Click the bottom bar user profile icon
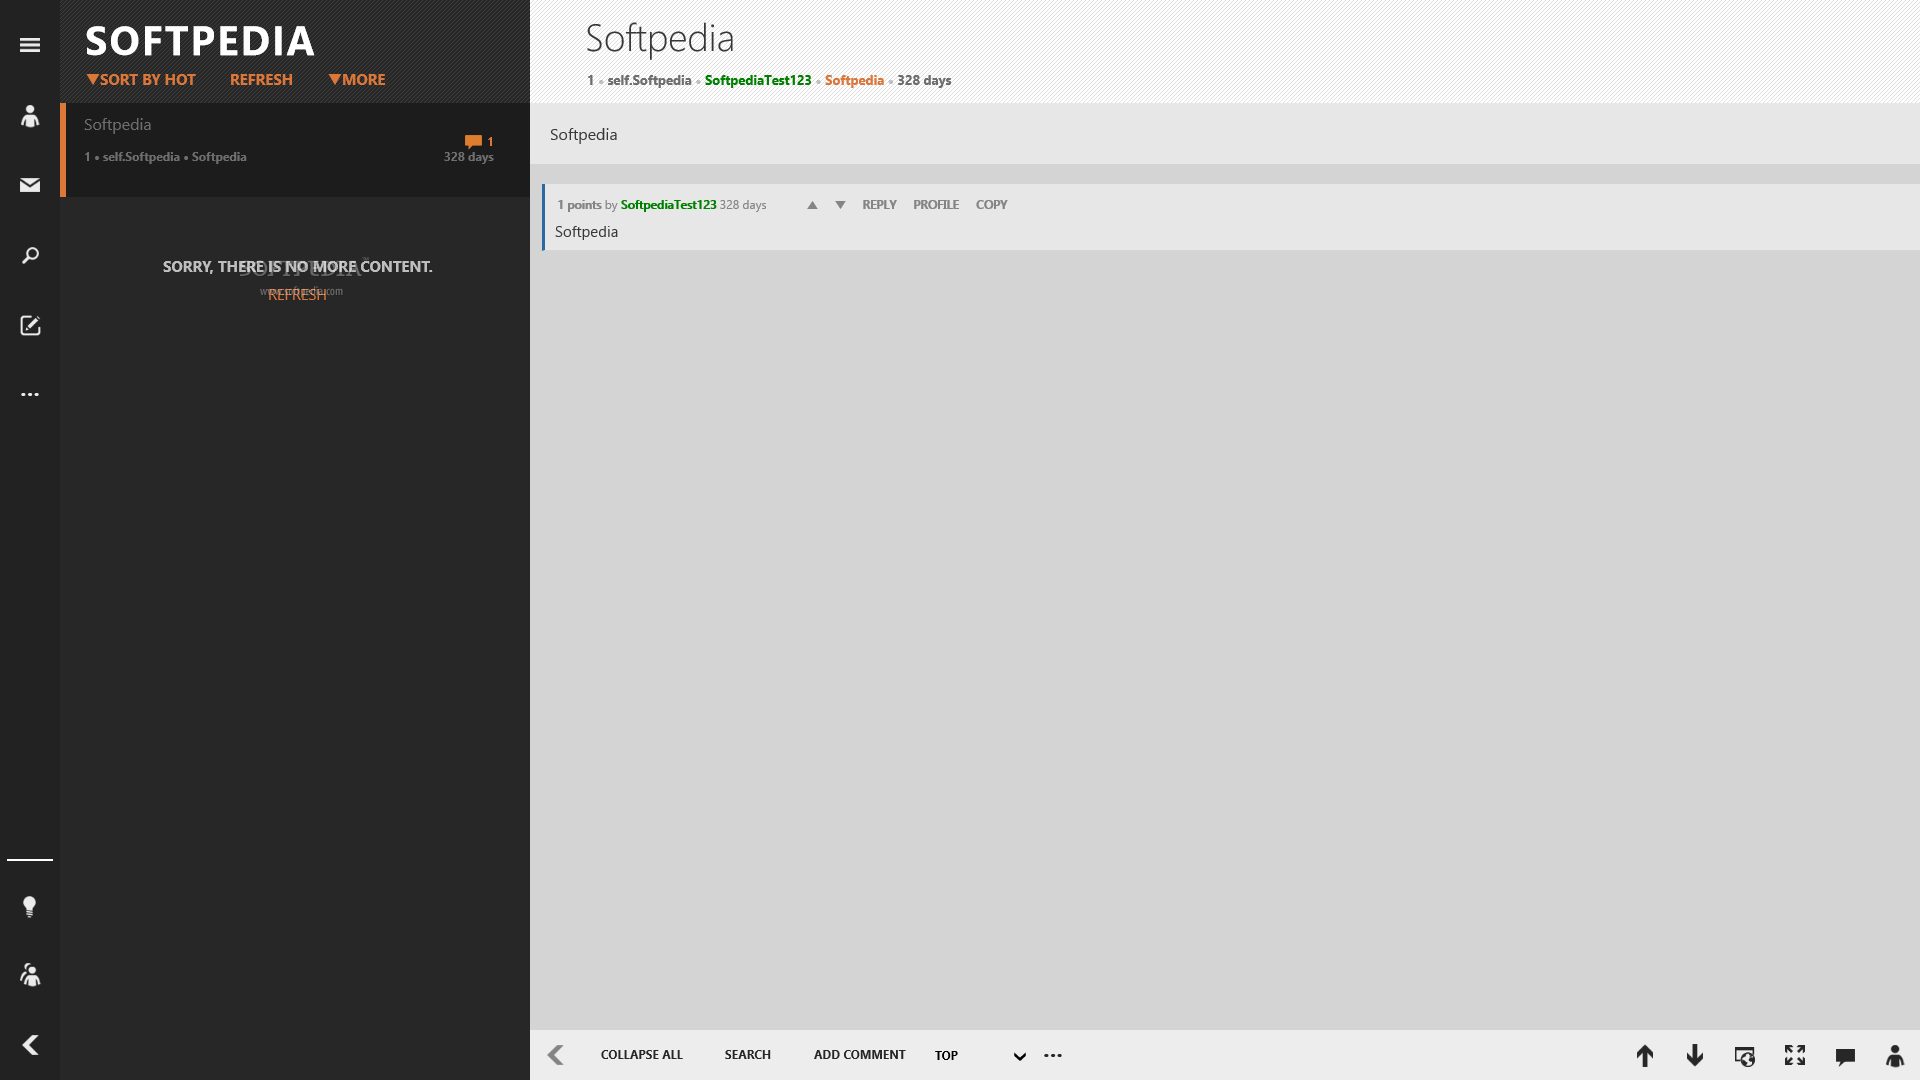Viewport: 1920px width, 1080px height. coord(1895,1055)
